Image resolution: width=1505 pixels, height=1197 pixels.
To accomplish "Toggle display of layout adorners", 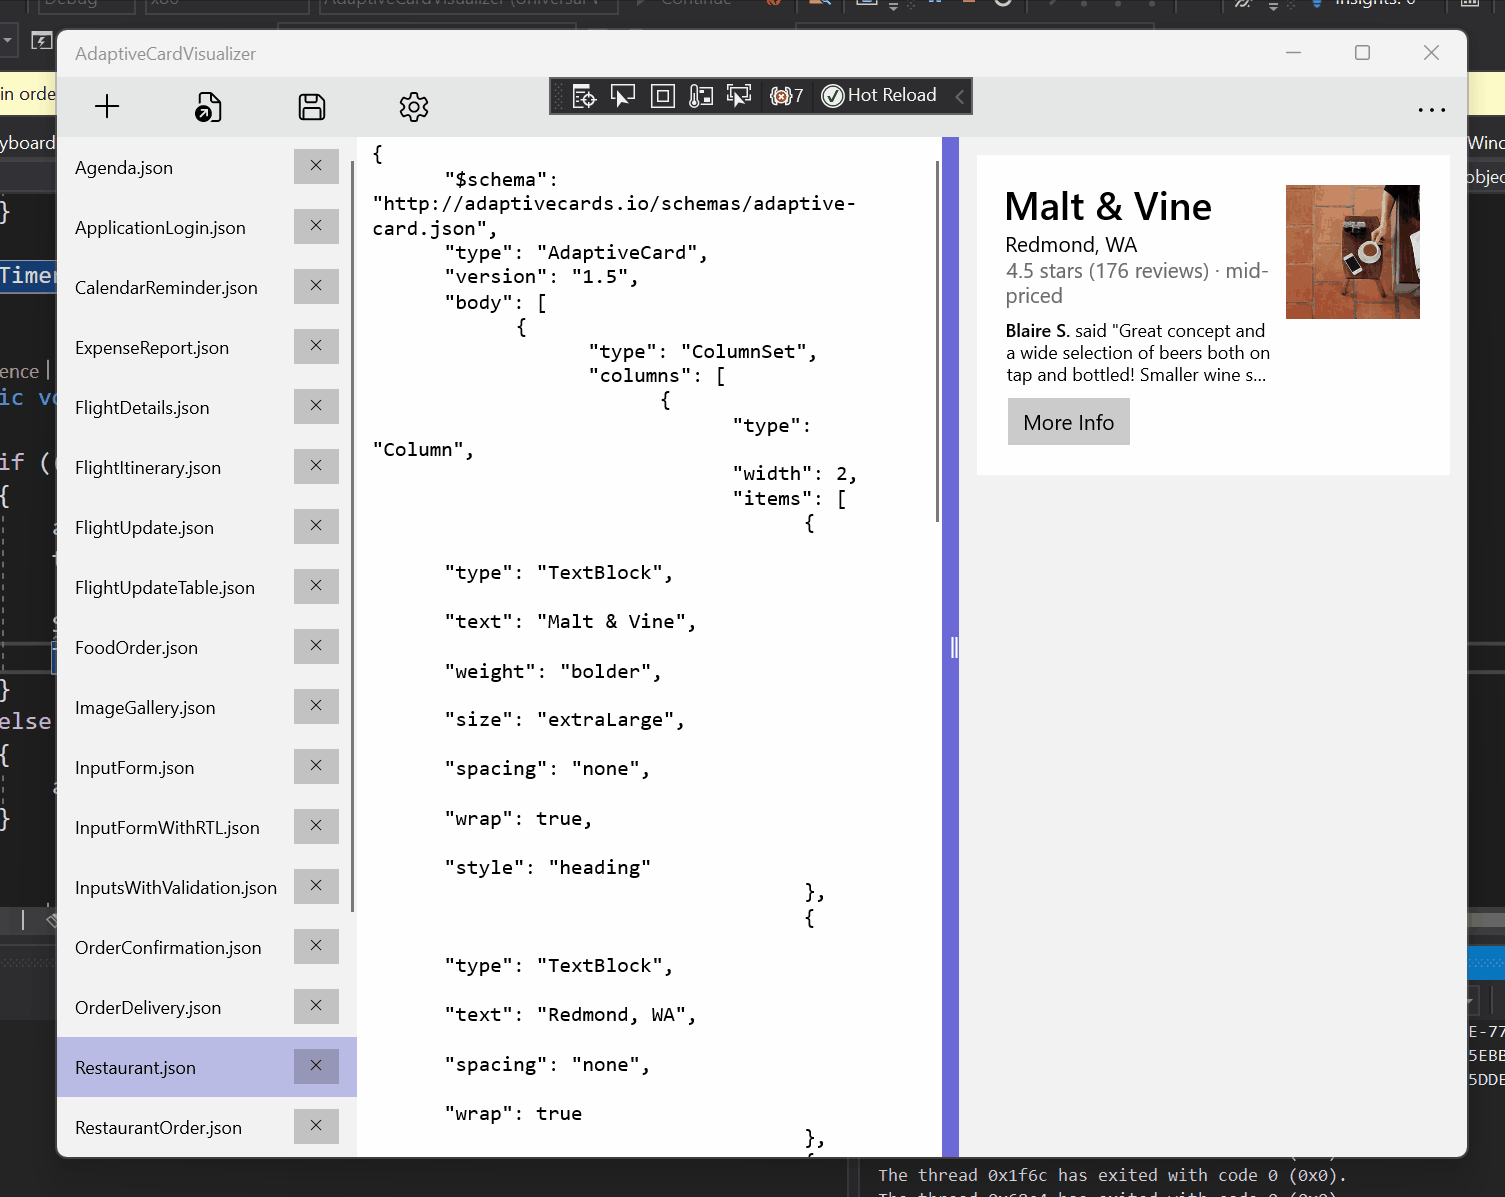I will coord(662,95).
